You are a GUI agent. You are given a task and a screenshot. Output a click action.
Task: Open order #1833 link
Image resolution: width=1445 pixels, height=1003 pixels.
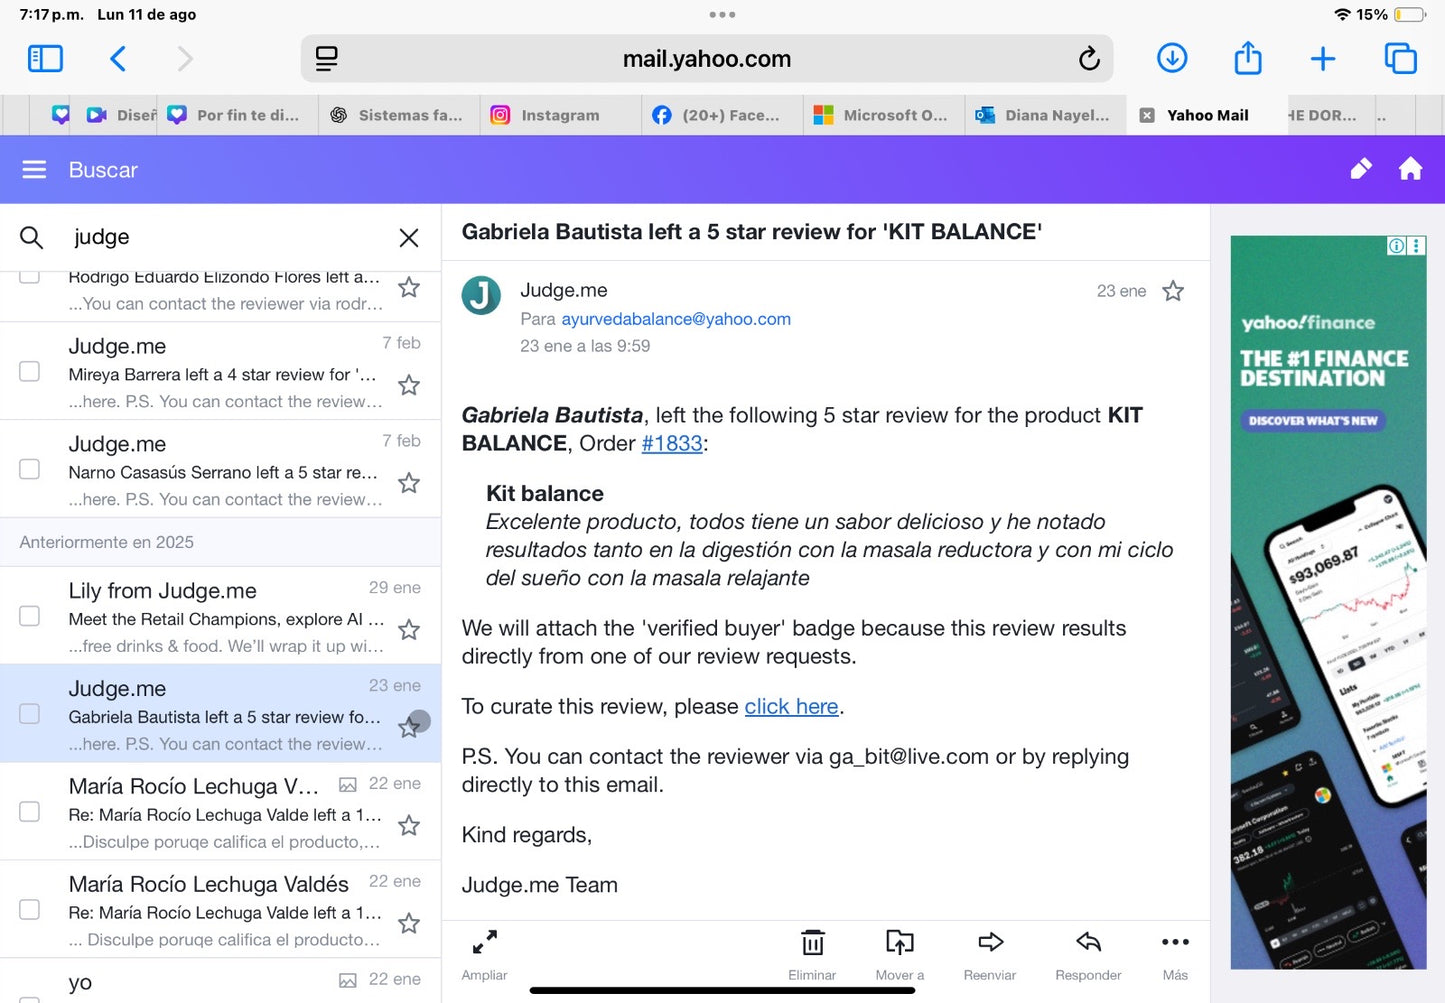672,443
